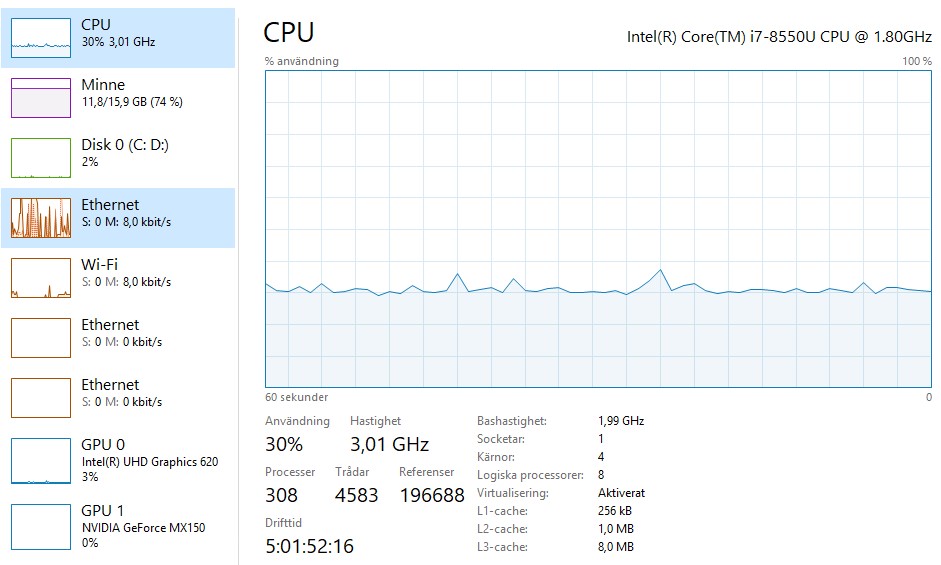Click the main CPU usage graph
Screen dimensions: 941x565
pos(598,228)
